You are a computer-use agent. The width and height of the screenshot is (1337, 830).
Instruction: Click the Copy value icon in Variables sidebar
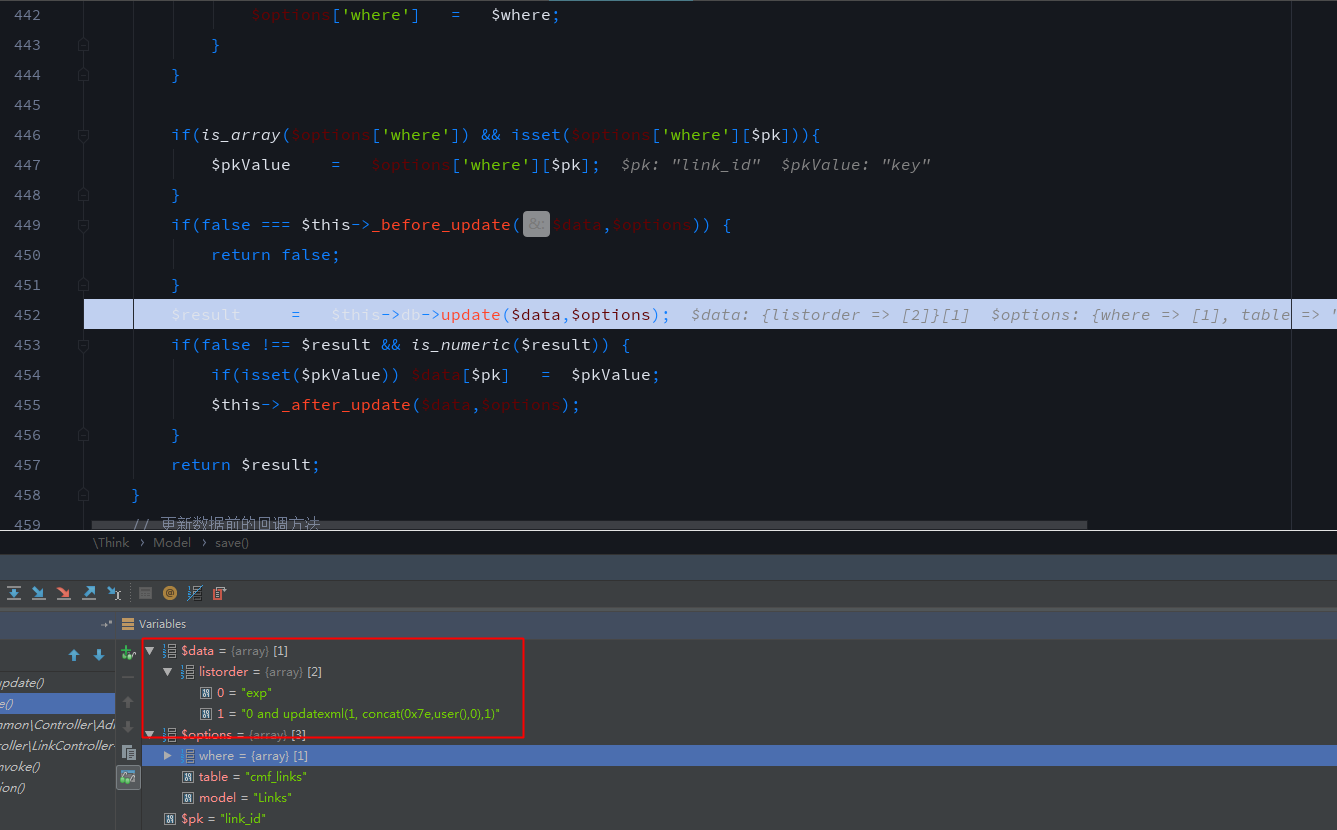(x=128, y=752)
